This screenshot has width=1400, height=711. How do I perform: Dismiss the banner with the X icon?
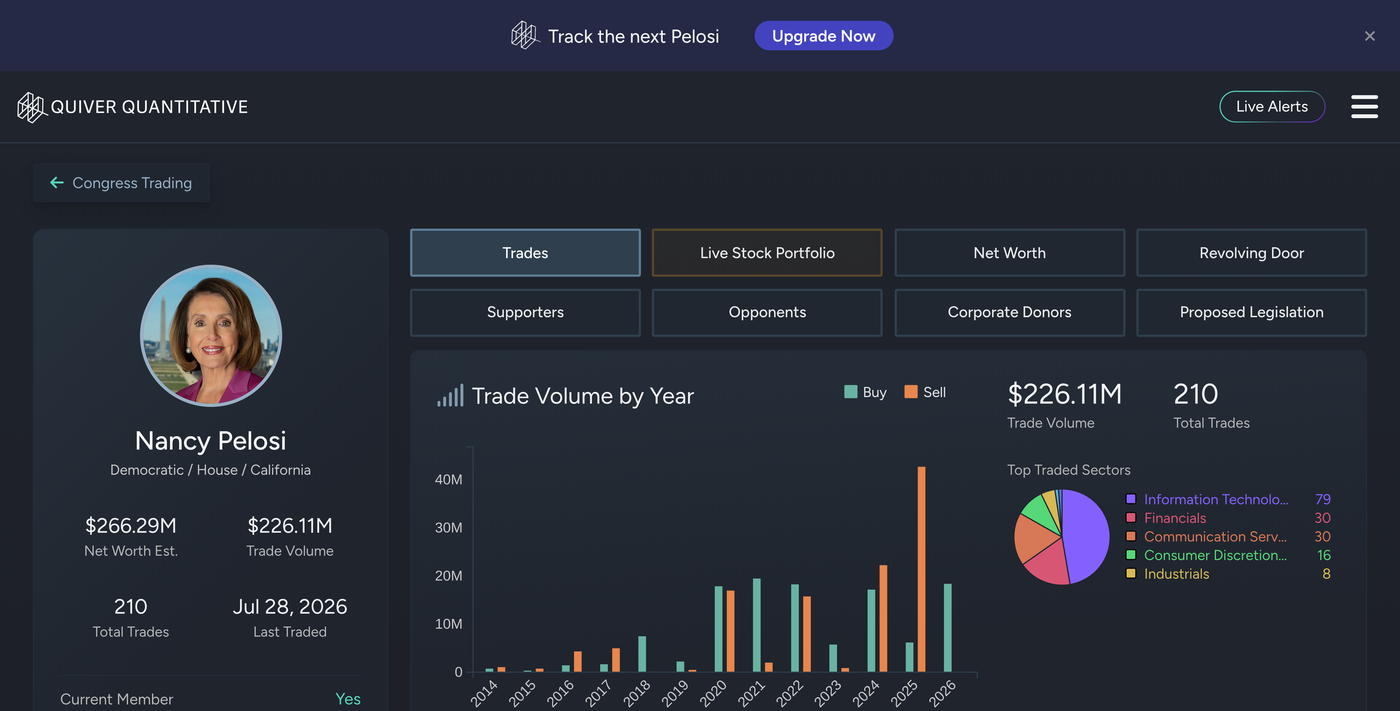[x=1370, y=36]
